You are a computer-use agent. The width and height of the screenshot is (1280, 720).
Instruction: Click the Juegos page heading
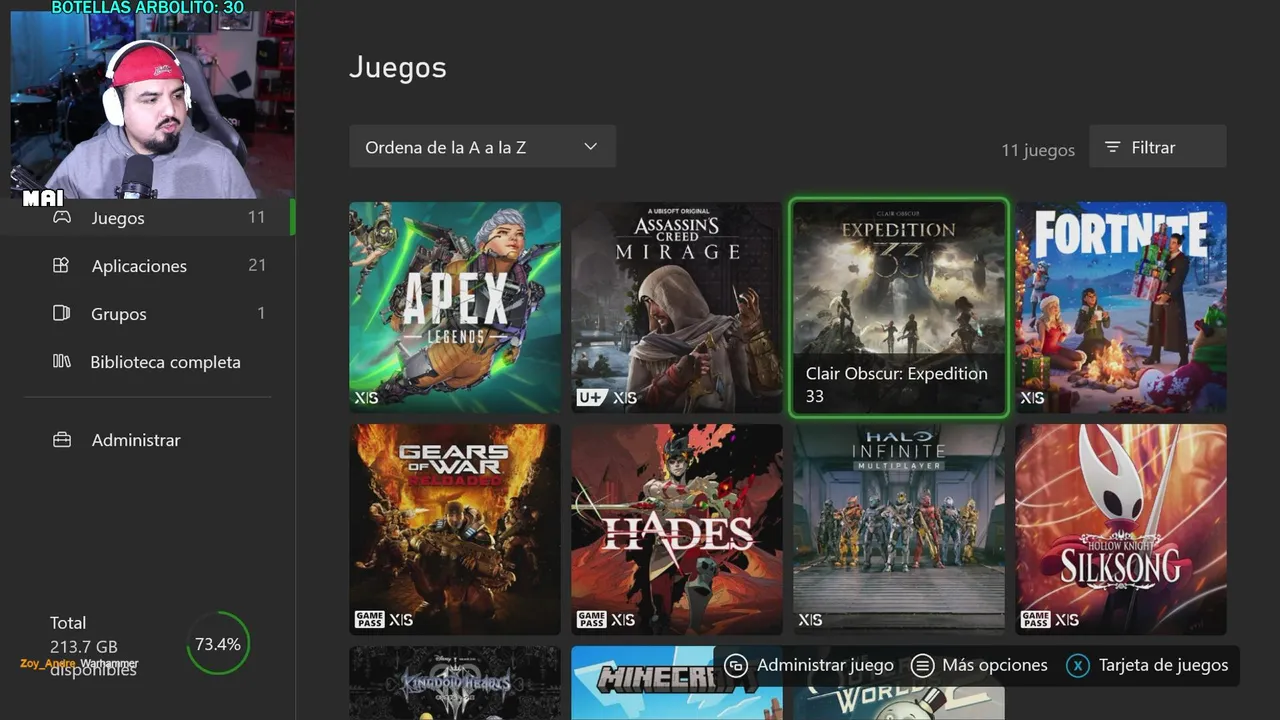(x=398, y=68)
